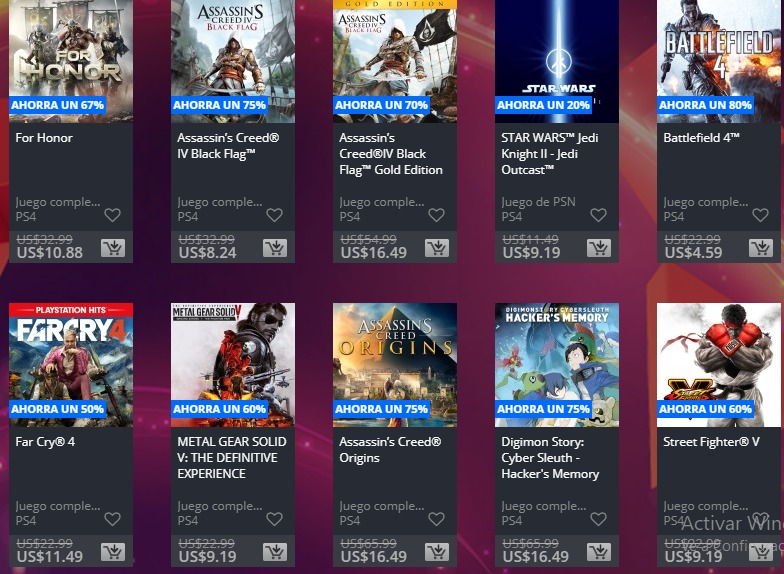Add Metal Gear Solid V to cart
784x574 pixels.
click(275, 552)
